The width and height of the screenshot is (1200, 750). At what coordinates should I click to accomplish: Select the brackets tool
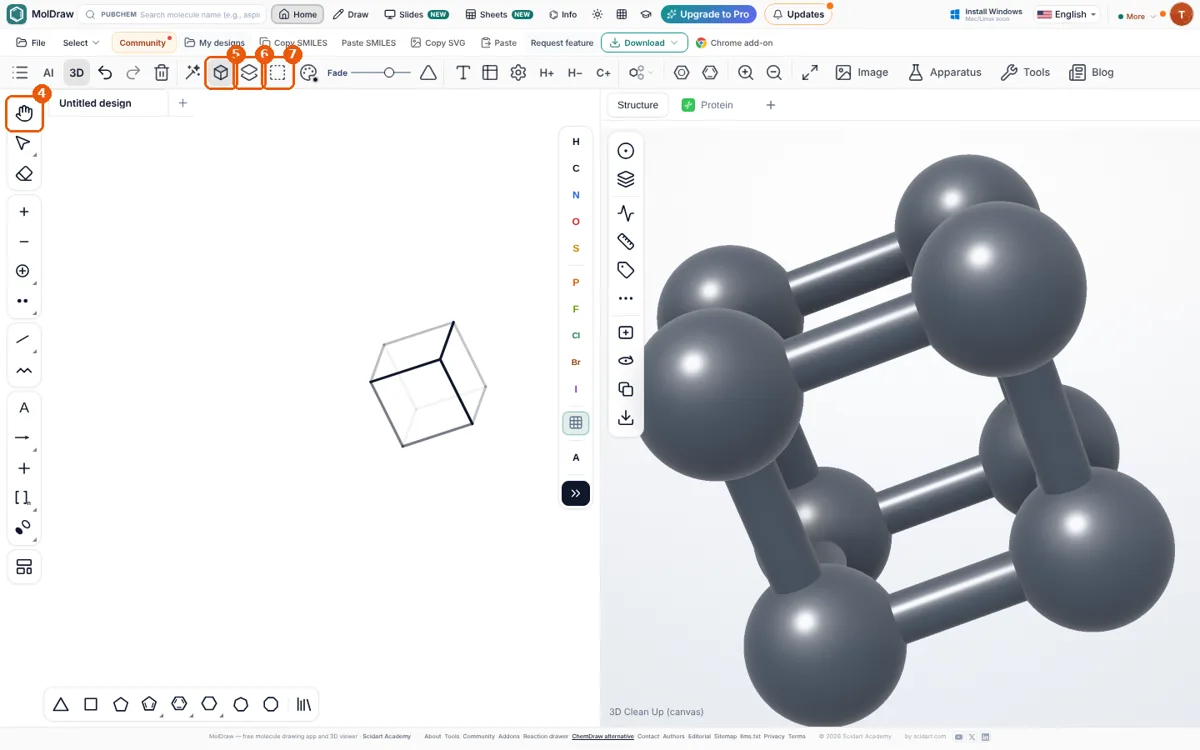tap(24, 497)
